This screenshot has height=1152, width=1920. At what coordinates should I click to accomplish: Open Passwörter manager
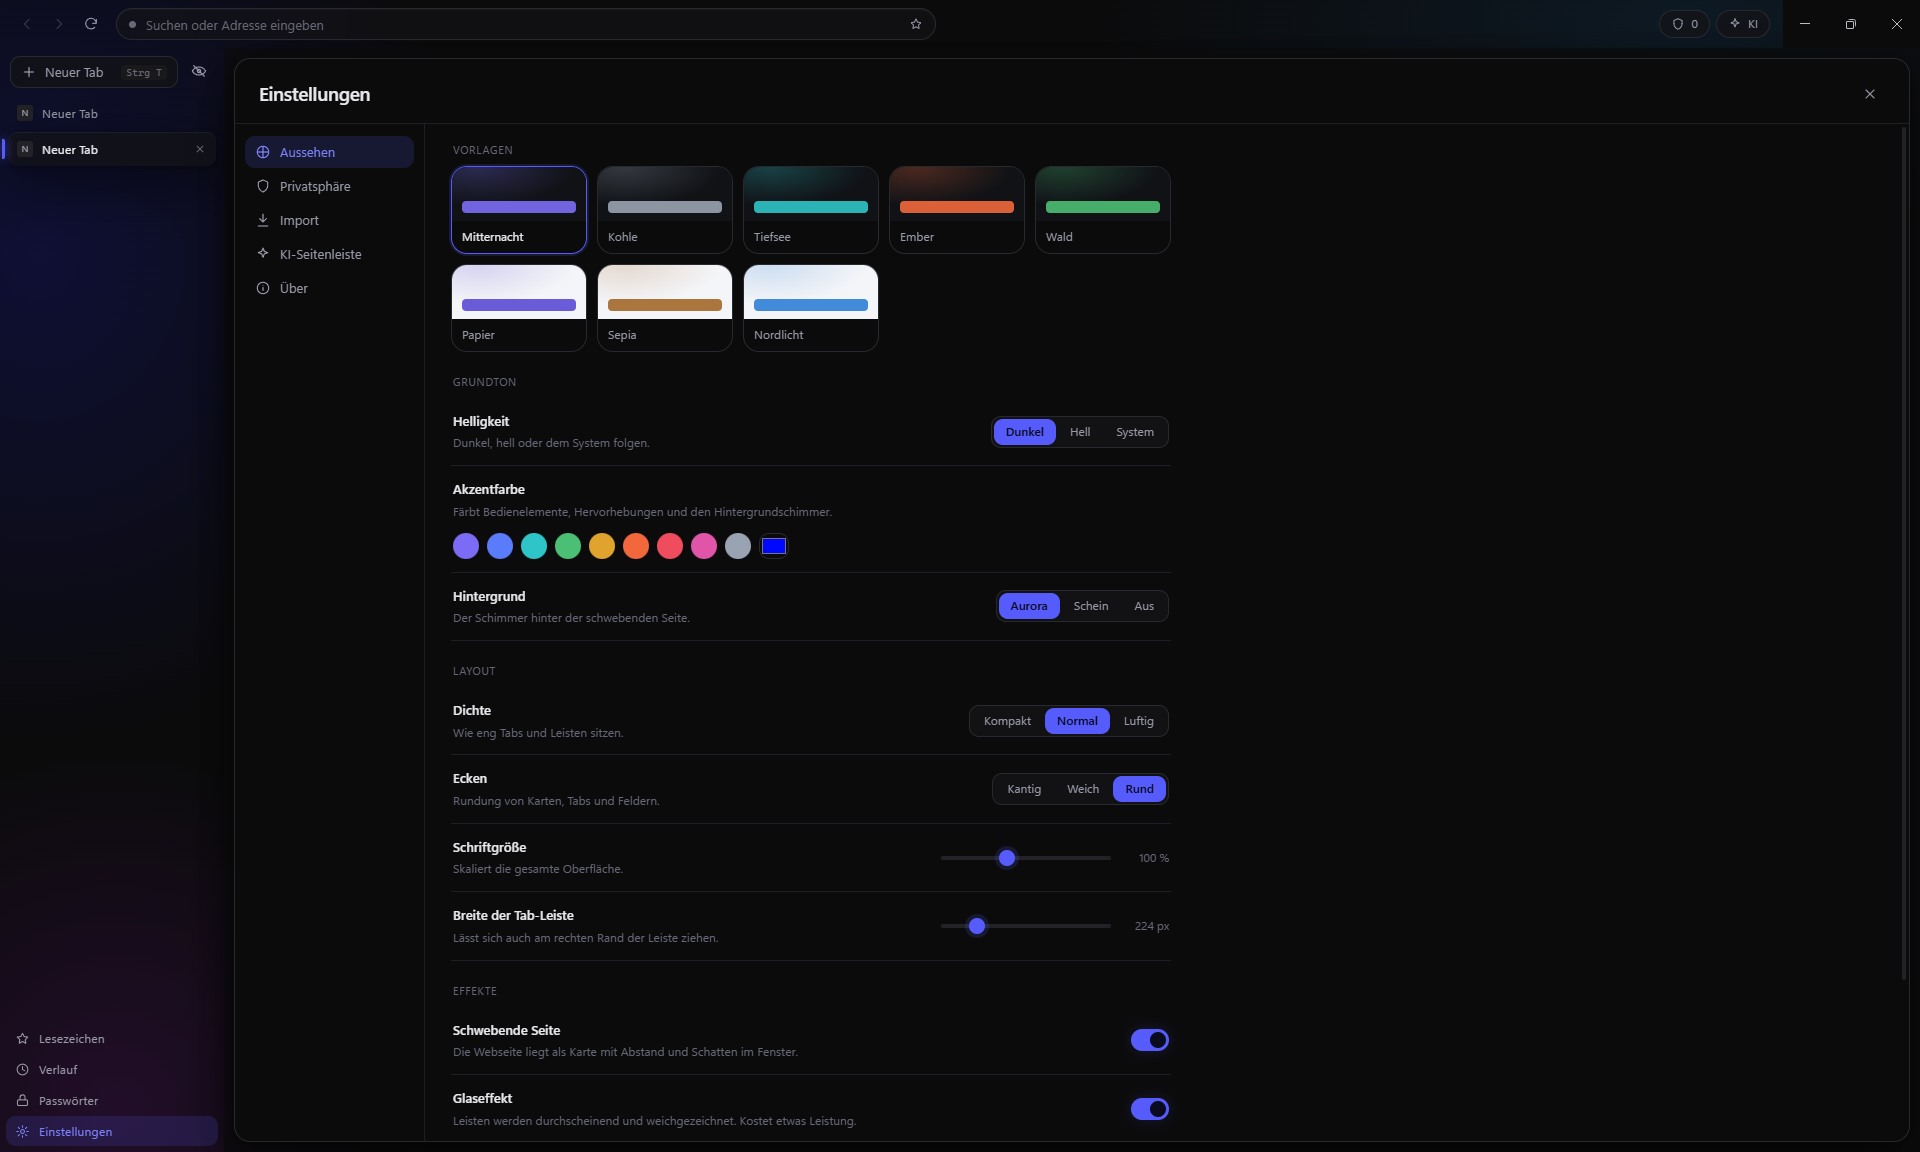(x=112, y=1100)
